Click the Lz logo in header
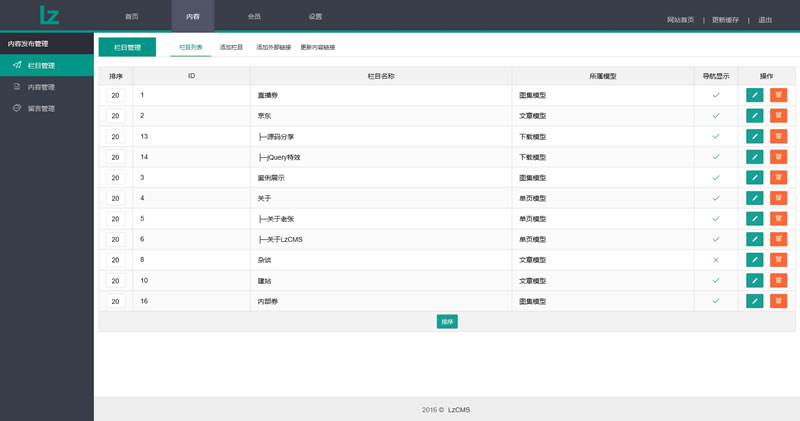Screen dimensions: 800x421 pyautogui.click(x=49, y=15)
